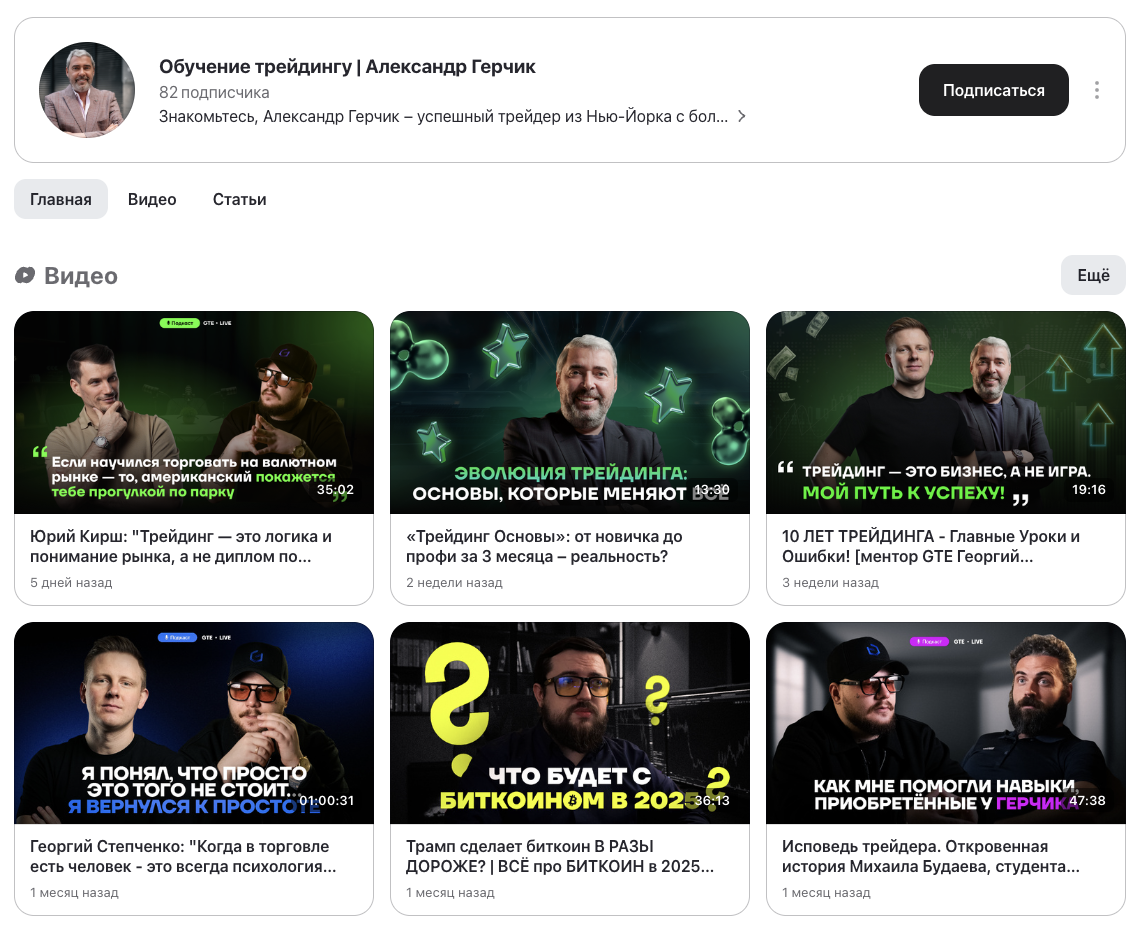Open the channel three-dot options menu
The height and width of the screenshot is (930, 1141).
point(1097,90)
